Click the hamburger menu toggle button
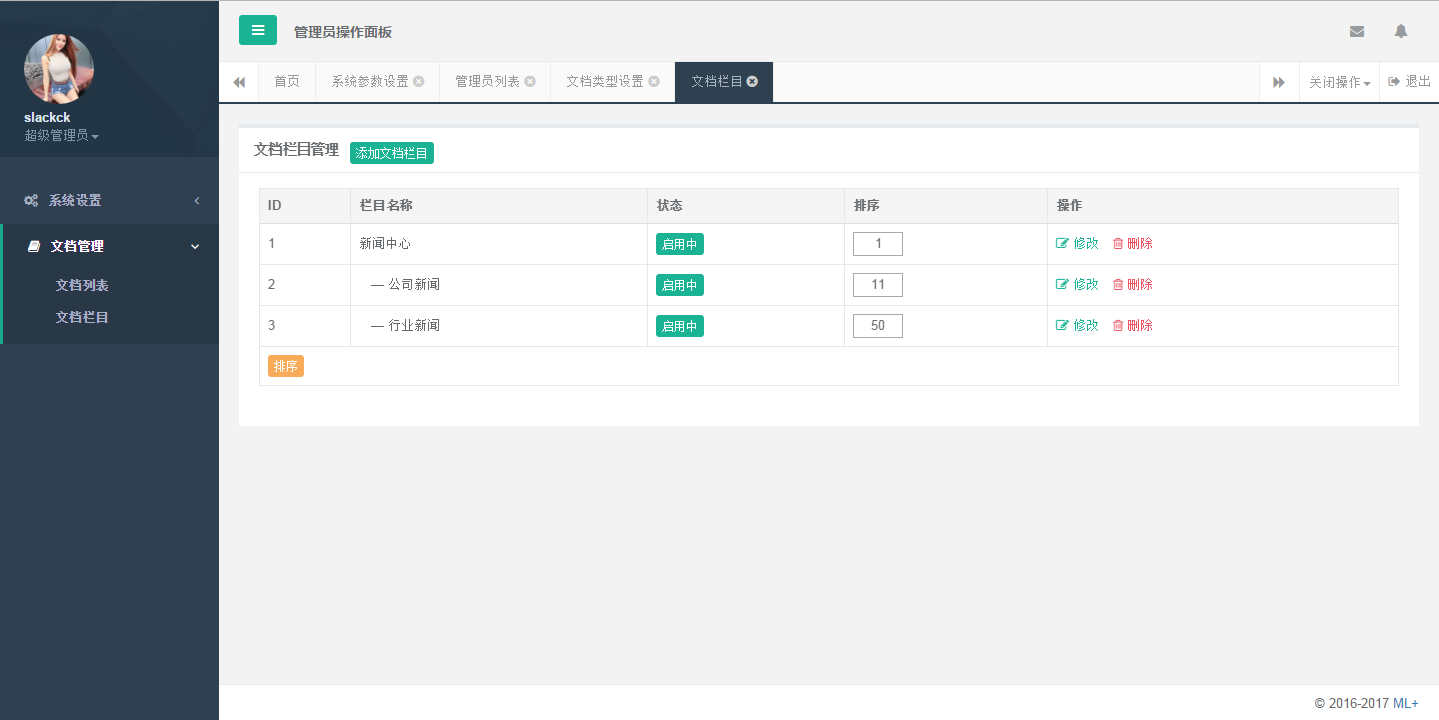Viewport: 1439px width, 720px height. [x=257, y=30]
